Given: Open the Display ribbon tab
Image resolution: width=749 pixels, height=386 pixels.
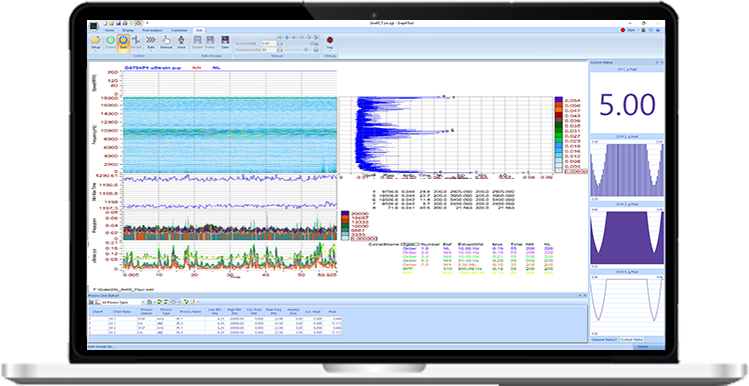Looking at the screenshot, I should pyautogui.click(x=128, y=30).
